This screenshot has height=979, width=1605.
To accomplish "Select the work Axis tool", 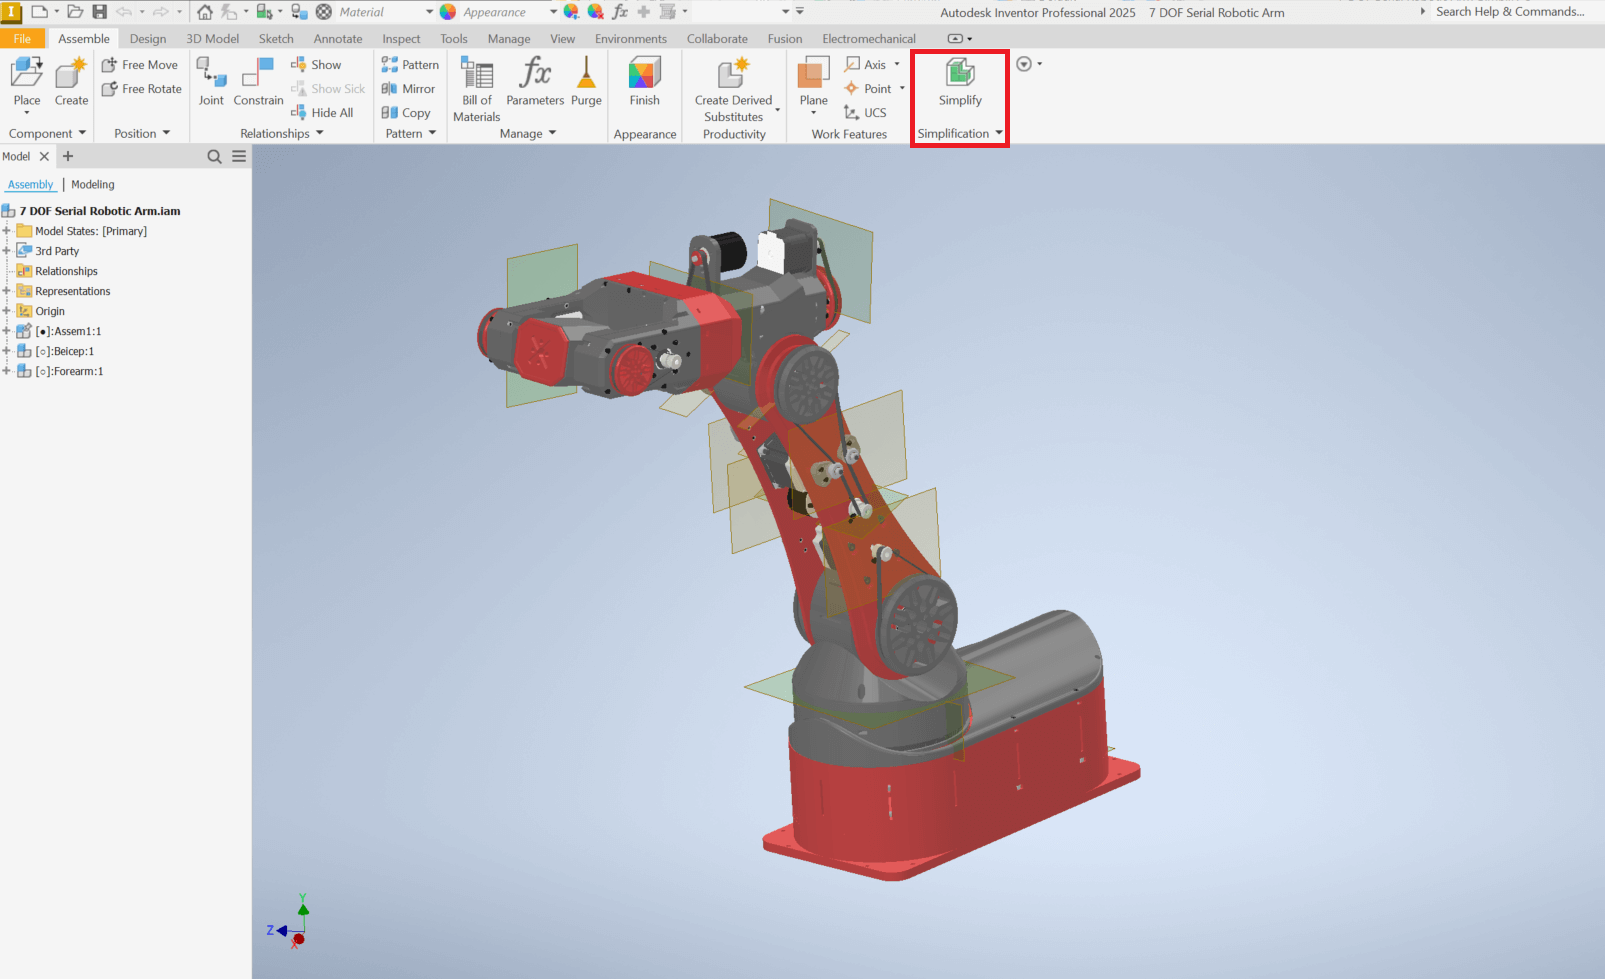I will [866, 65].
